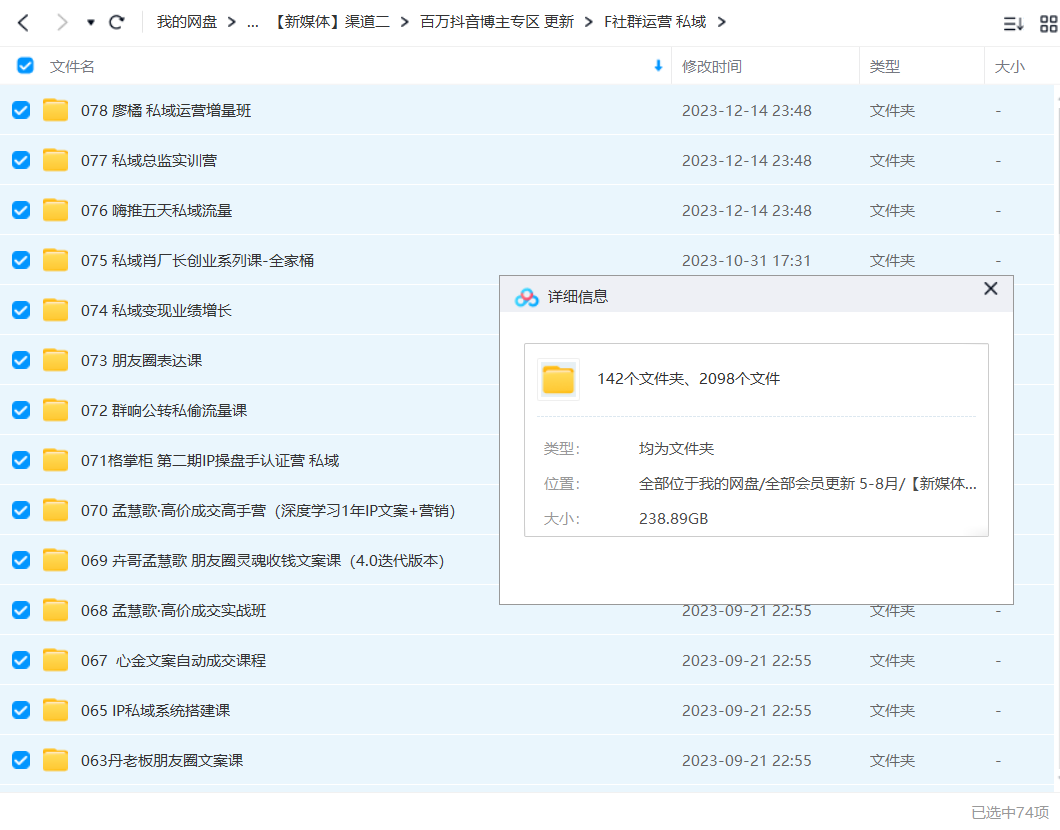Deselect the 073 朋友圈表达课 checkbox
1060x830 pixels.
21,360
